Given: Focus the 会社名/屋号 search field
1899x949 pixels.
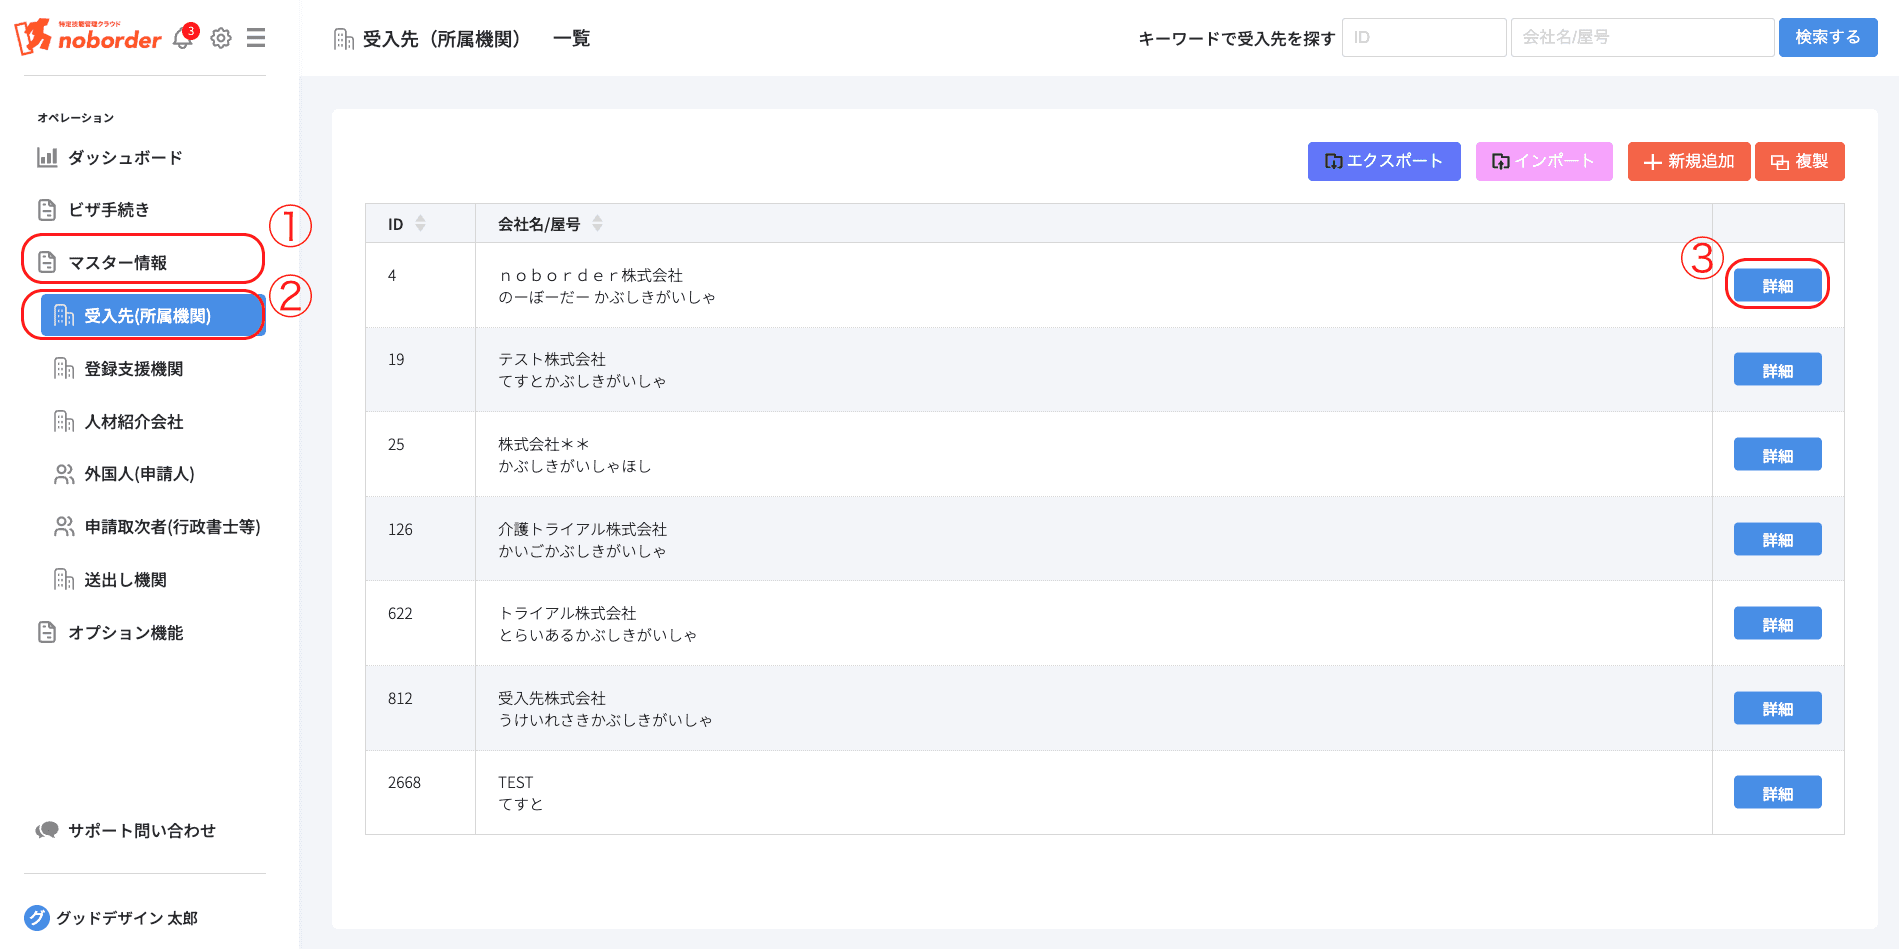Looking at the screenshot, I should 1641,38.
